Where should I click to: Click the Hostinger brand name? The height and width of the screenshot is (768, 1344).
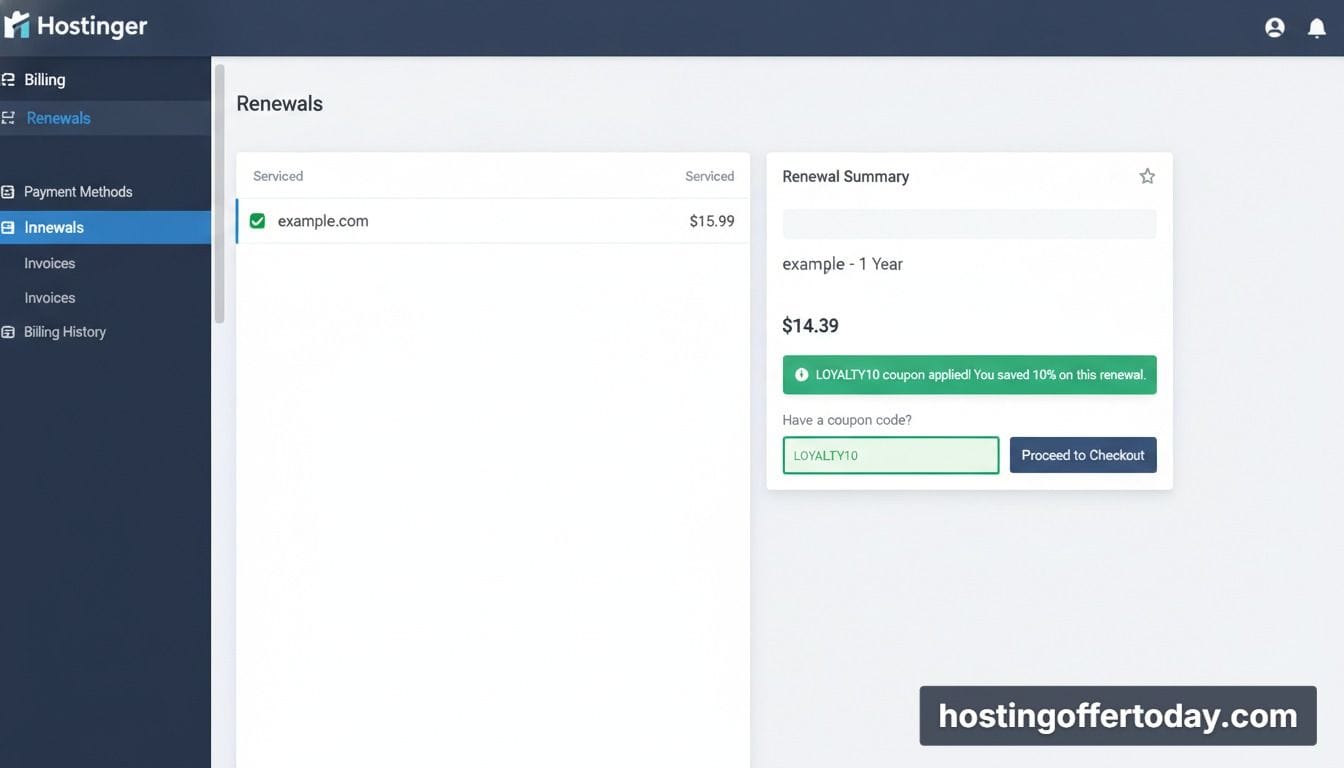pyautogui.click(x=92, y=26)
